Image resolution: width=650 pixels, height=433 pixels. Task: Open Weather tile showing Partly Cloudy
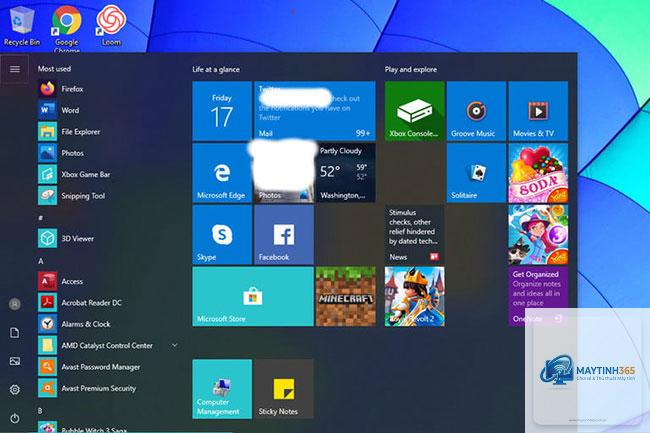pos(346,173)
